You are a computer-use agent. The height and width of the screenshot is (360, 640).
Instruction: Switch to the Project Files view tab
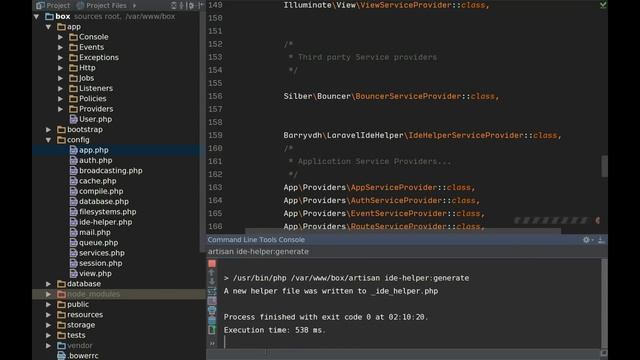point(102,5)
